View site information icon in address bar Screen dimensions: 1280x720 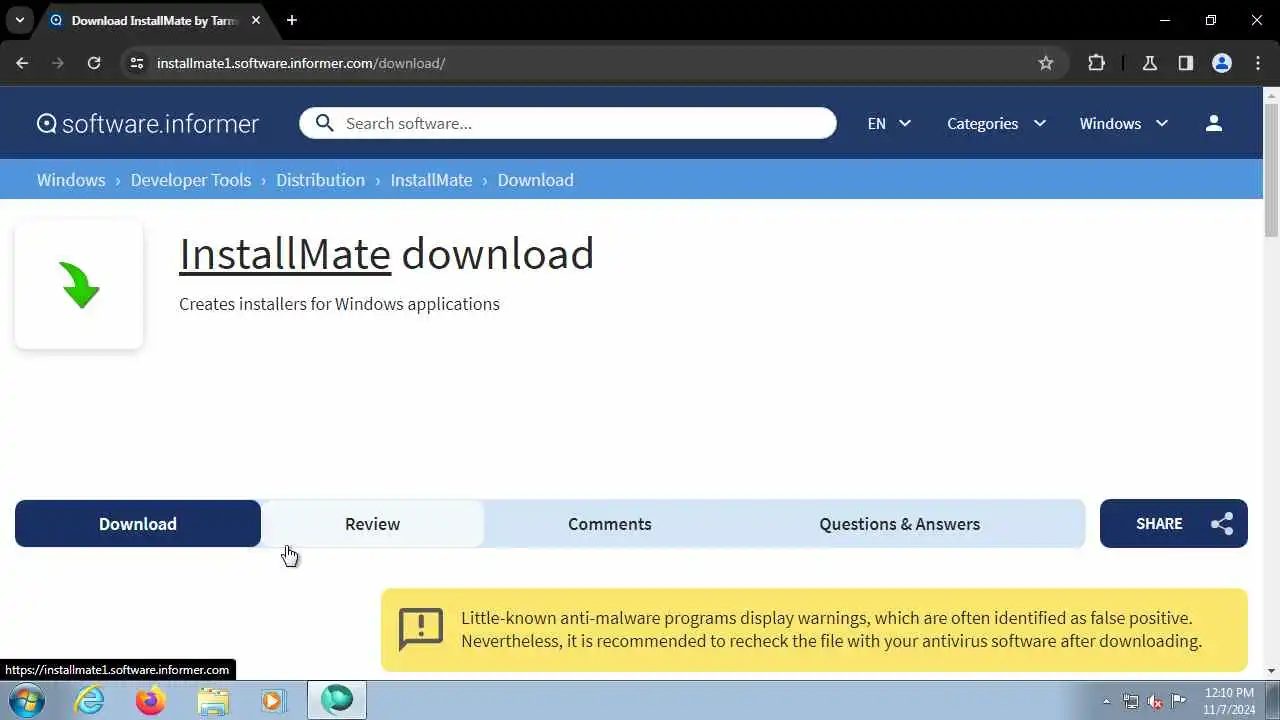[138, 63]
